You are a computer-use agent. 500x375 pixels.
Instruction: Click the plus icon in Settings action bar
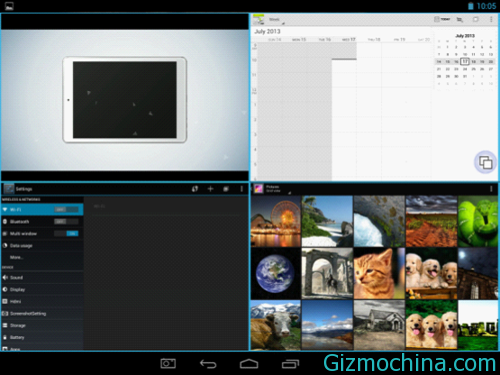[210, 189]
